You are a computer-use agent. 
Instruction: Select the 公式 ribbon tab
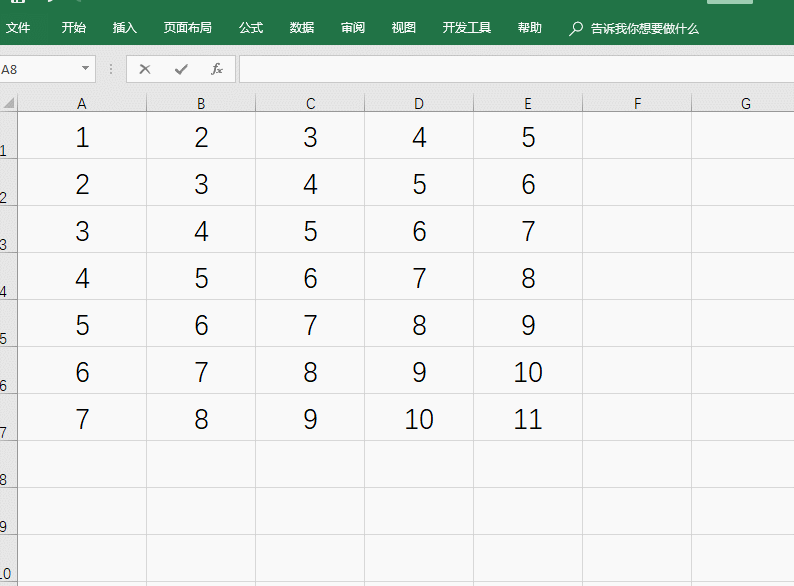coord(251,28)
